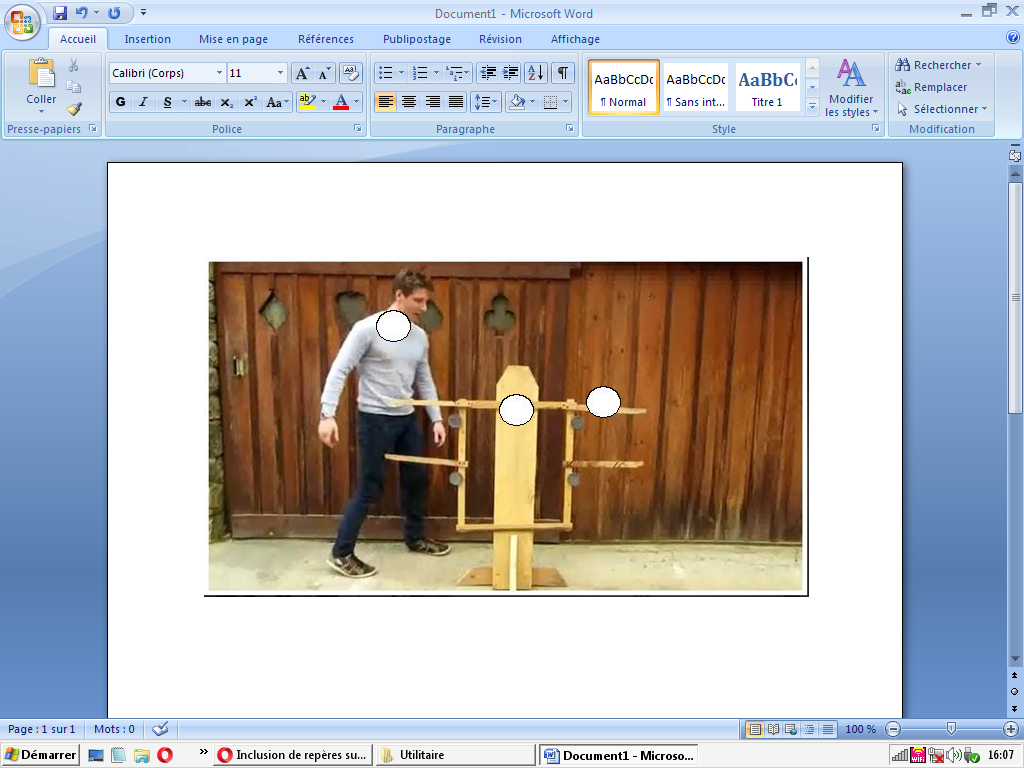Open Opera from the quick launch bar
This screenshot has width=1024, height=768.
[165, 755]
